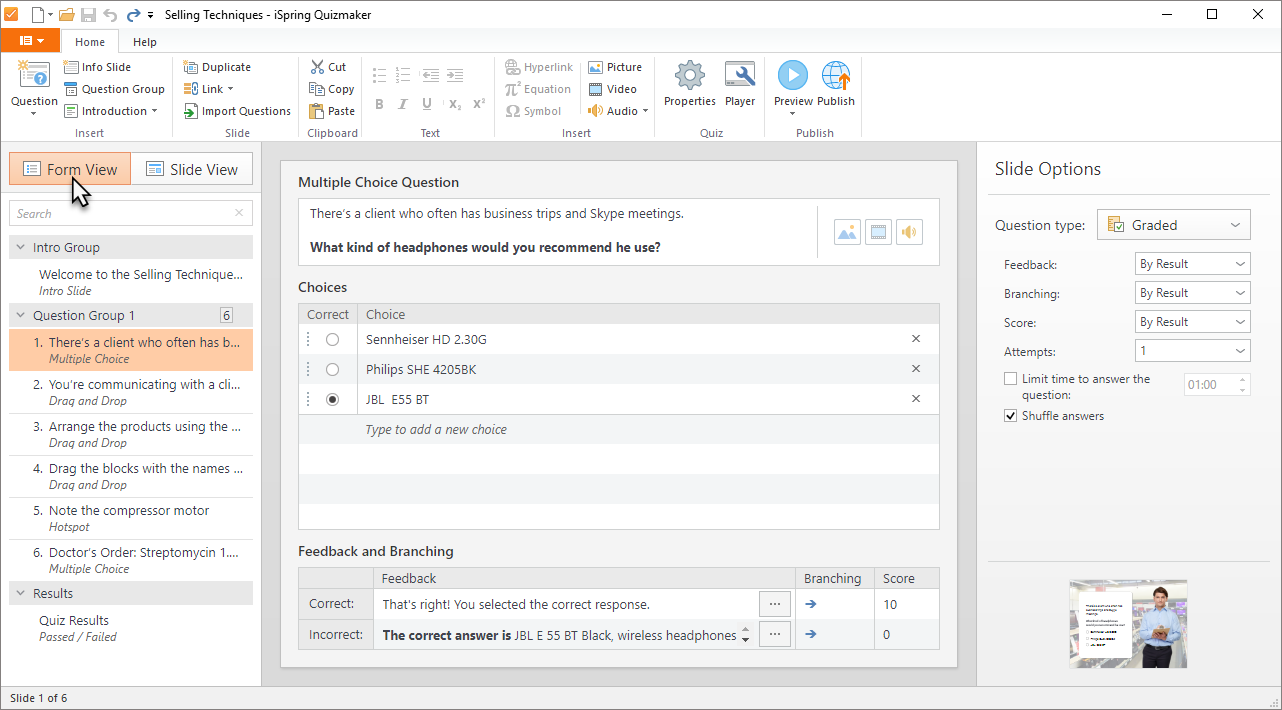Disable the Shuffle answers option

pos(1010,415)
